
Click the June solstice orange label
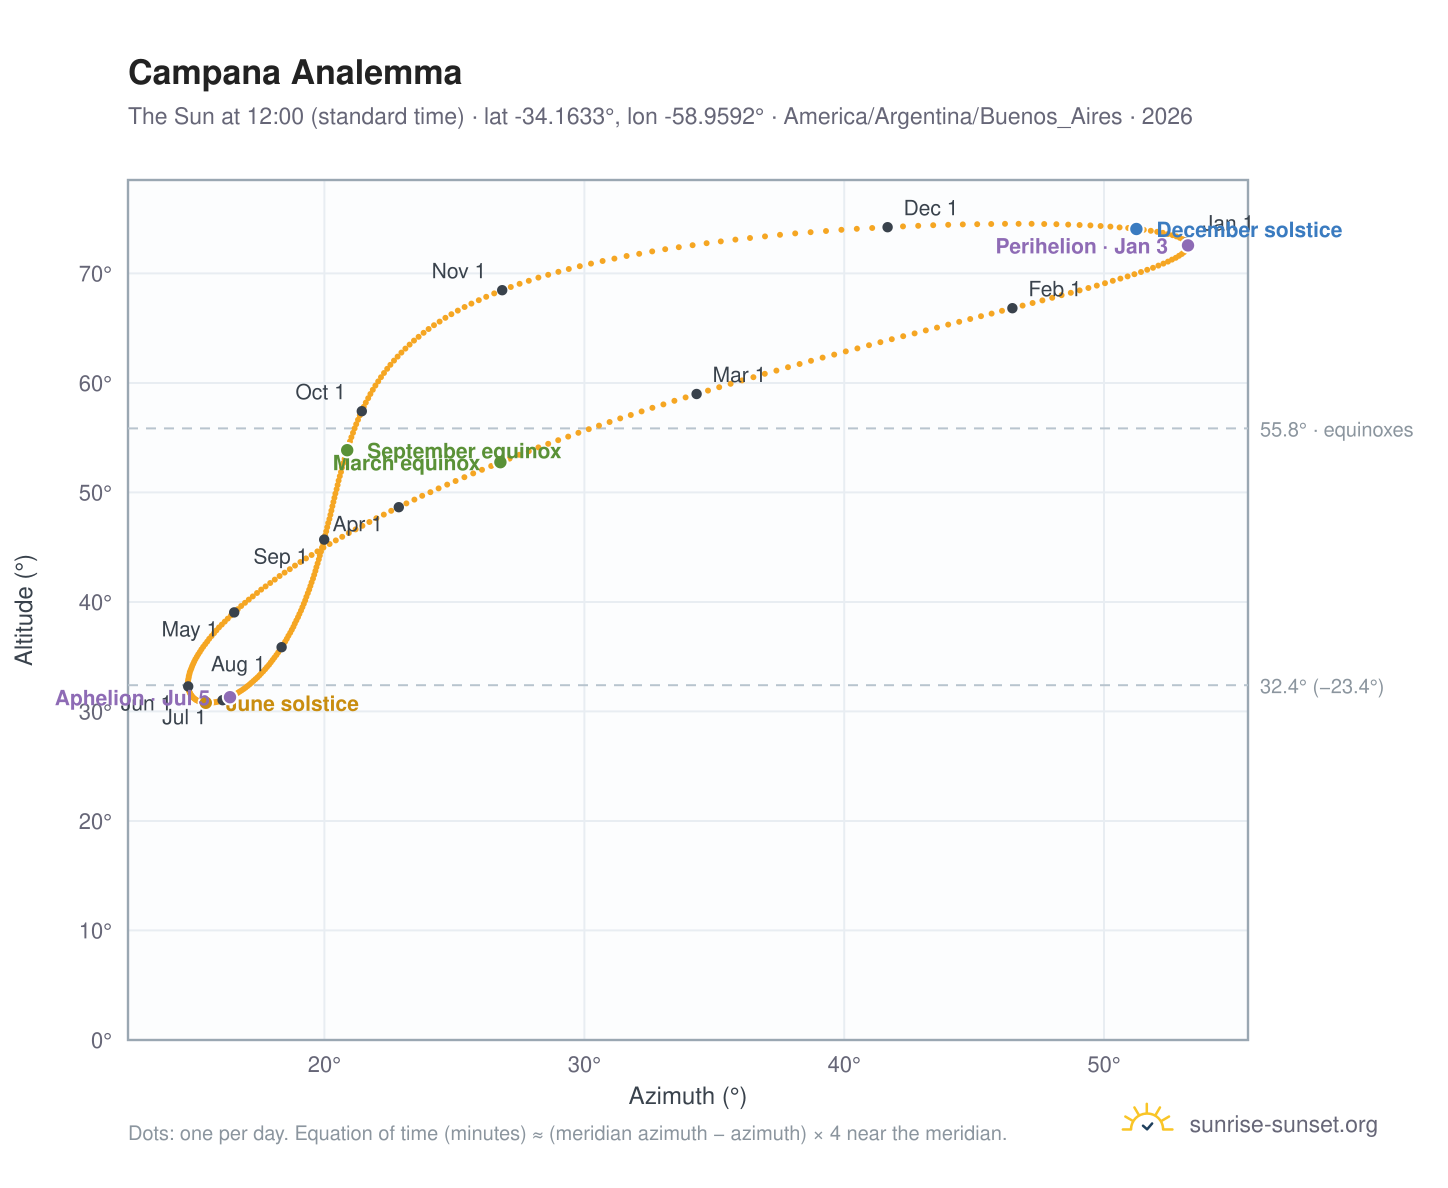(291, 704)
